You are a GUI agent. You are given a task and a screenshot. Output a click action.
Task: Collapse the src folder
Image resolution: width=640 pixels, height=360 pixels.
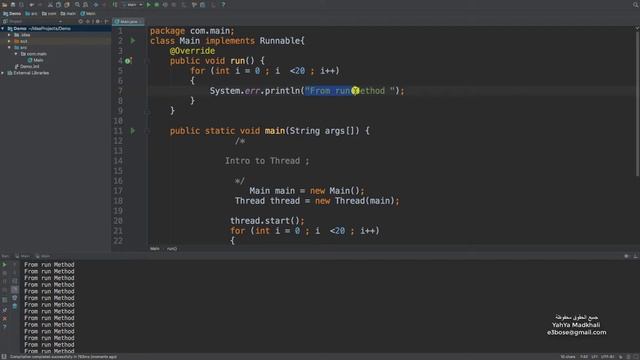tap(9, 47)
